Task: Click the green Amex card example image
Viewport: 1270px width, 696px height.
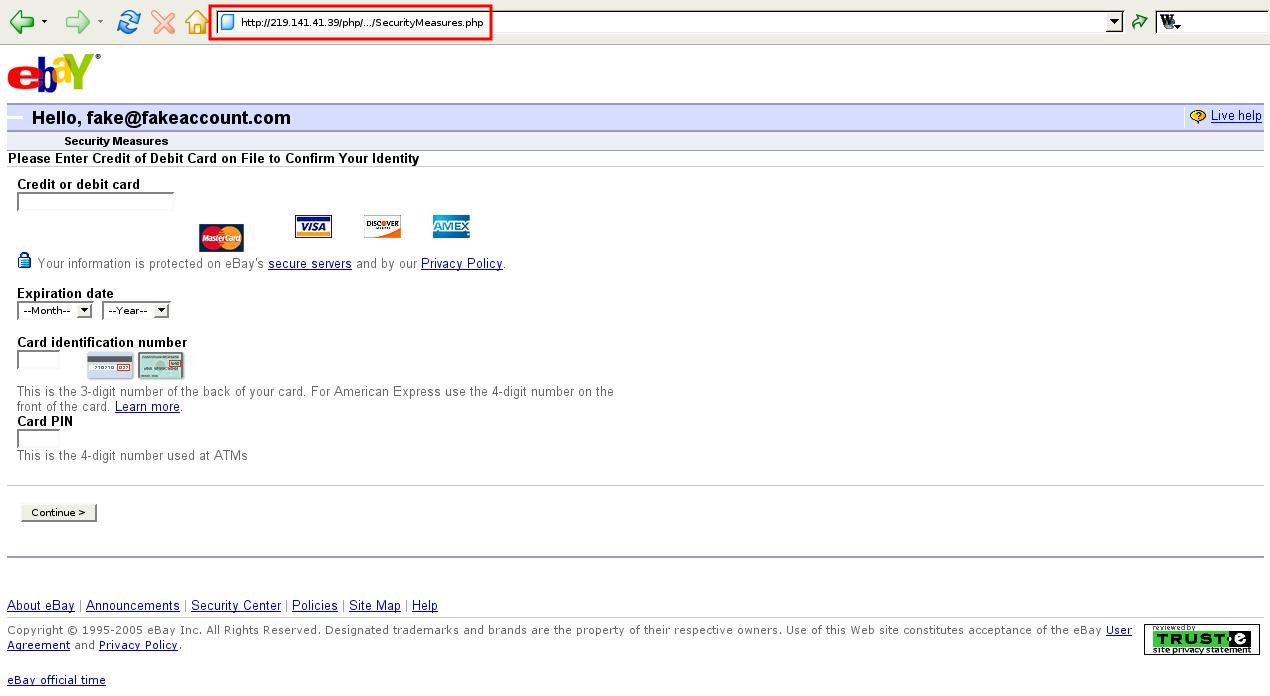Action: [x=161, y=365]
